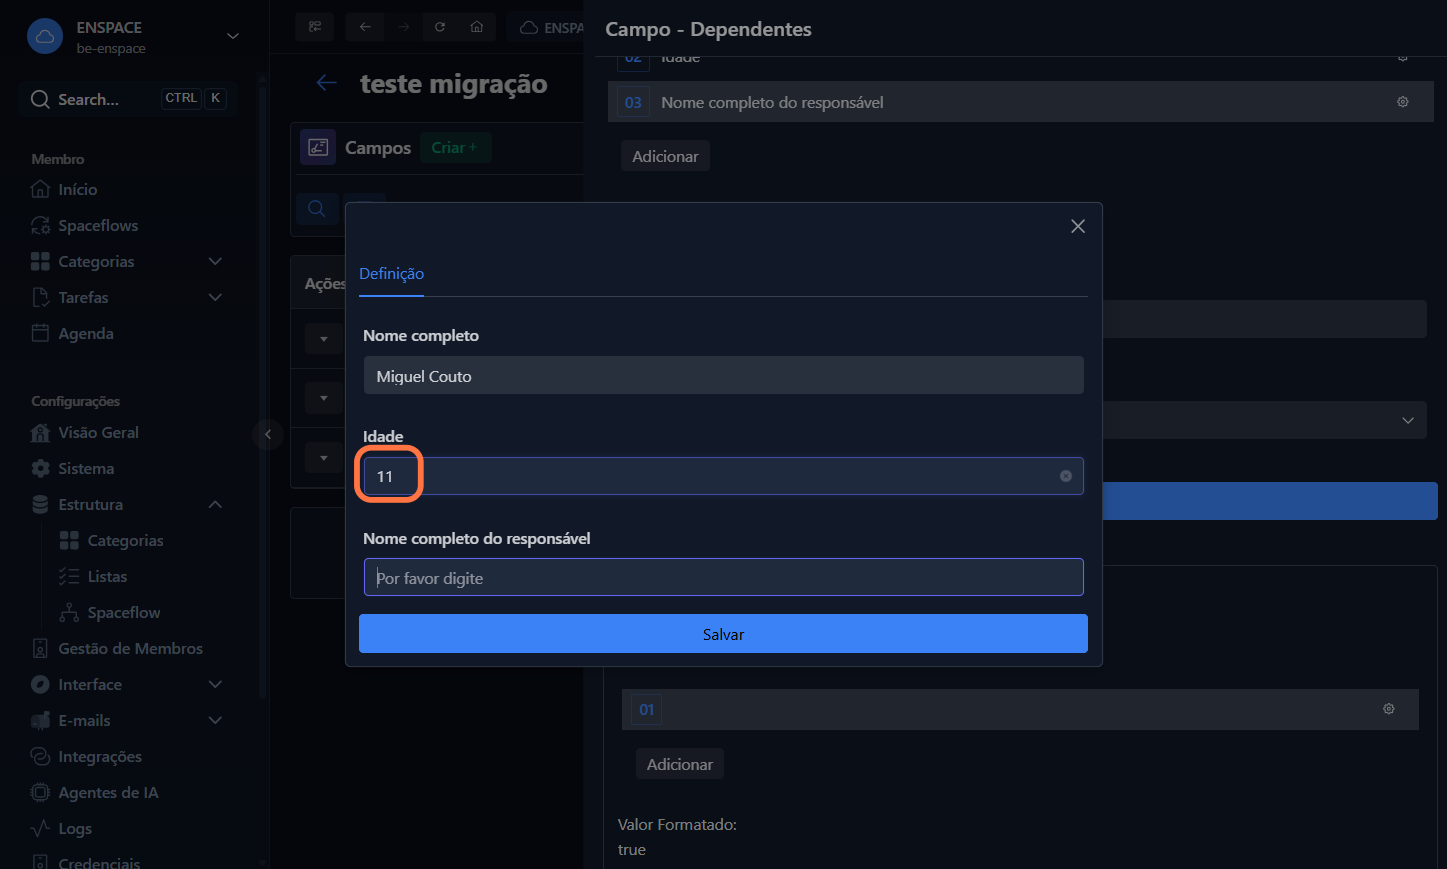1447x869 pixels.
Task: Open Listas under Estrutura
Action: [x=107, y=577]
